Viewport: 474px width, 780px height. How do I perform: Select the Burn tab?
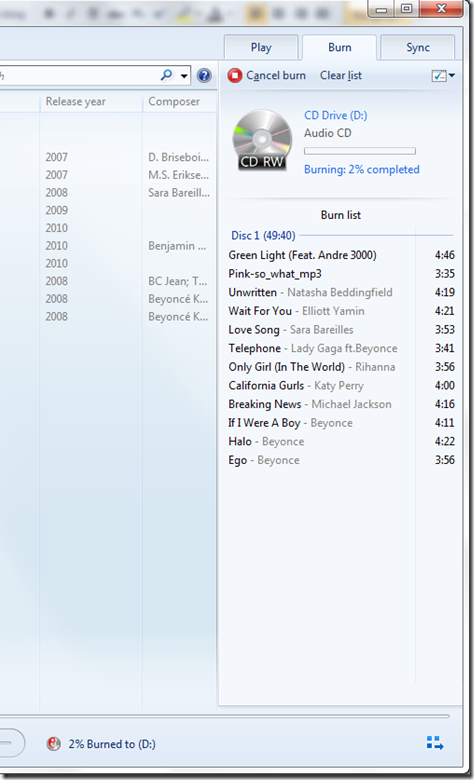(340, 47)
